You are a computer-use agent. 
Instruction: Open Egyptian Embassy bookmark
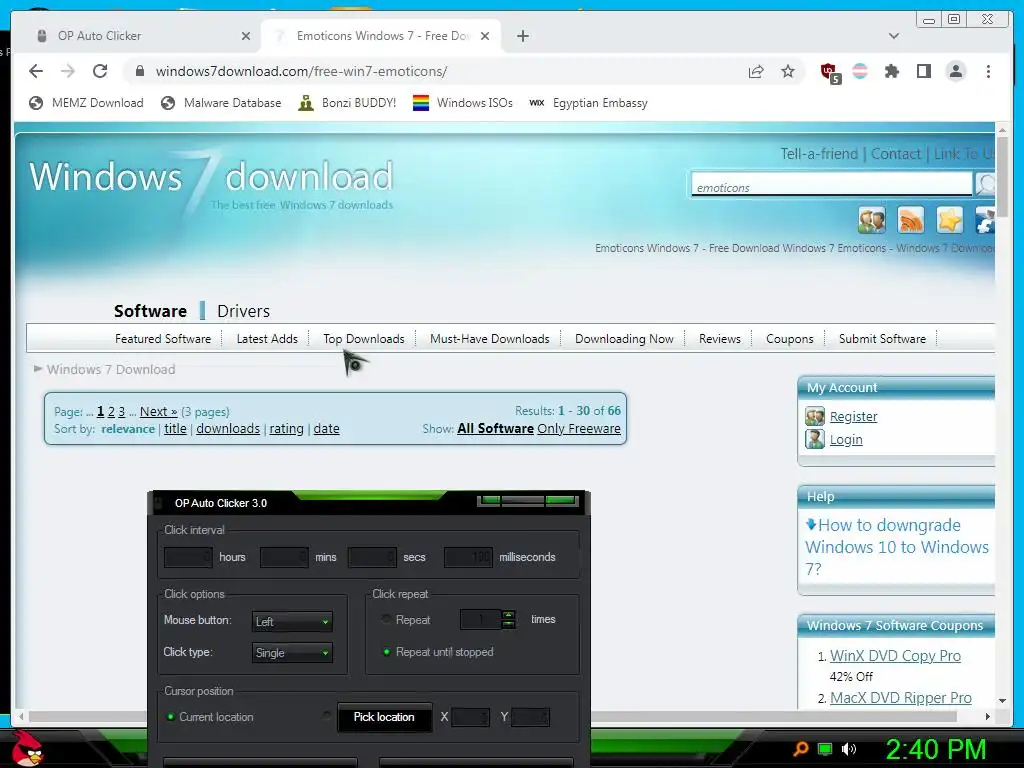pyautogui.click(x=588, y=103)
